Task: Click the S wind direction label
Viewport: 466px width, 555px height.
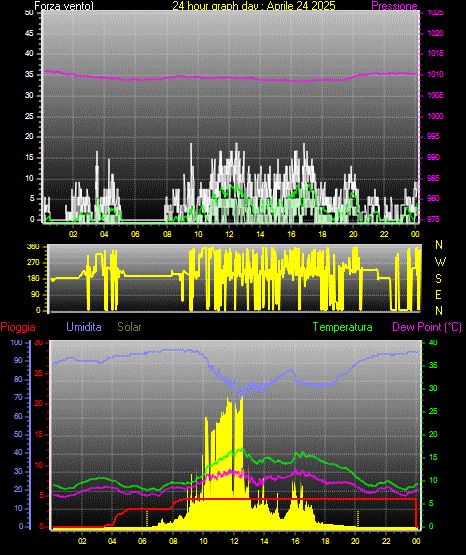Action: coord(438,279)
